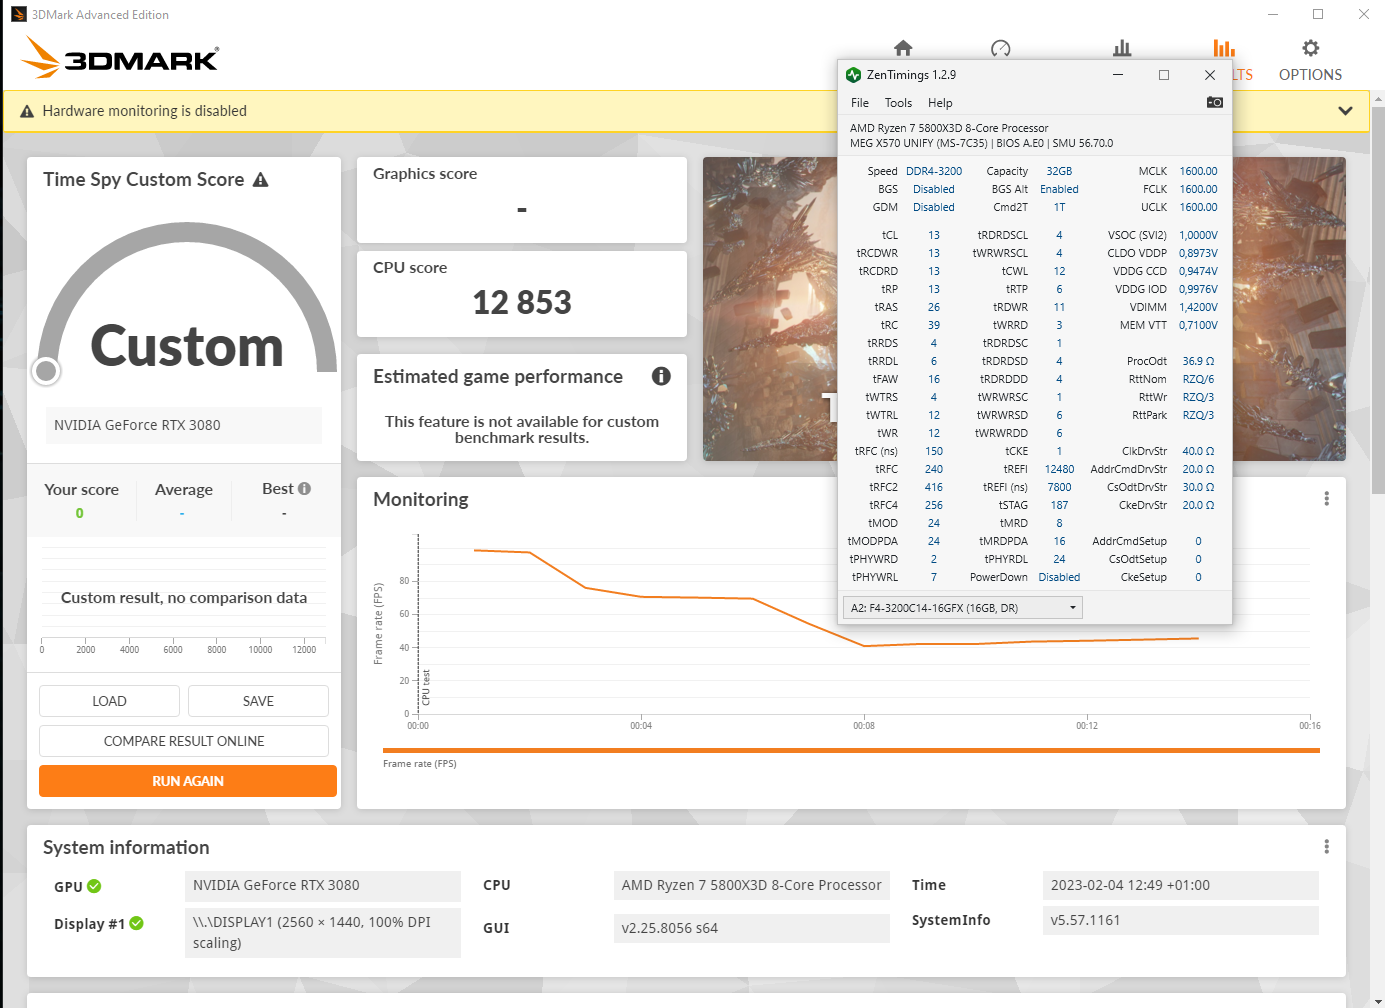The width and height of the screenshot is (1385, 1008).
Task: Click warning icon beside Time Spy Custom Score
Action: click(261, 180)
